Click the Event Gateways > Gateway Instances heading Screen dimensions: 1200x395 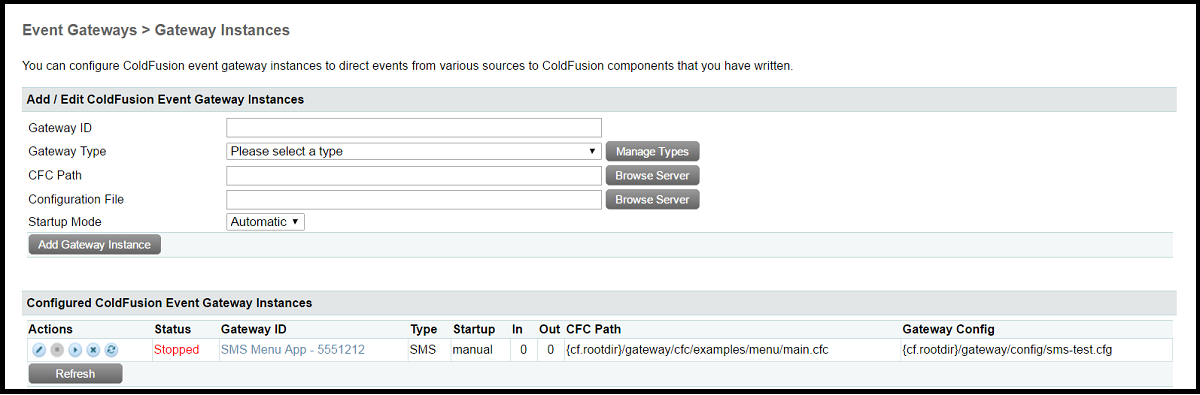click(156, 31)
